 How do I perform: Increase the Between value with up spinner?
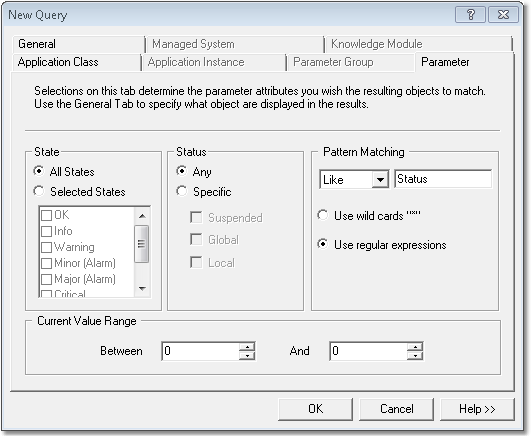(247, 347)
